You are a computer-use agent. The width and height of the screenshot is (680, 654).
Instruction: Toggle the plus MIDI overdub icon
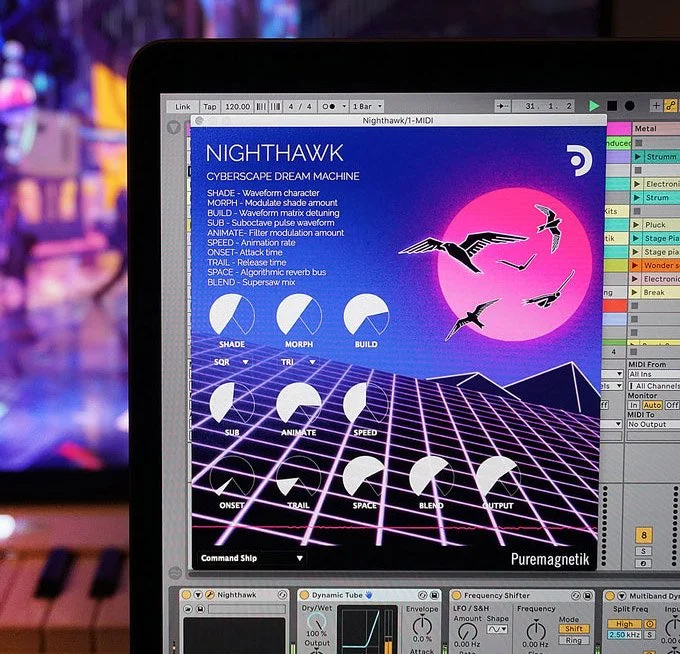pyautogui.click(x=656, y=105)
